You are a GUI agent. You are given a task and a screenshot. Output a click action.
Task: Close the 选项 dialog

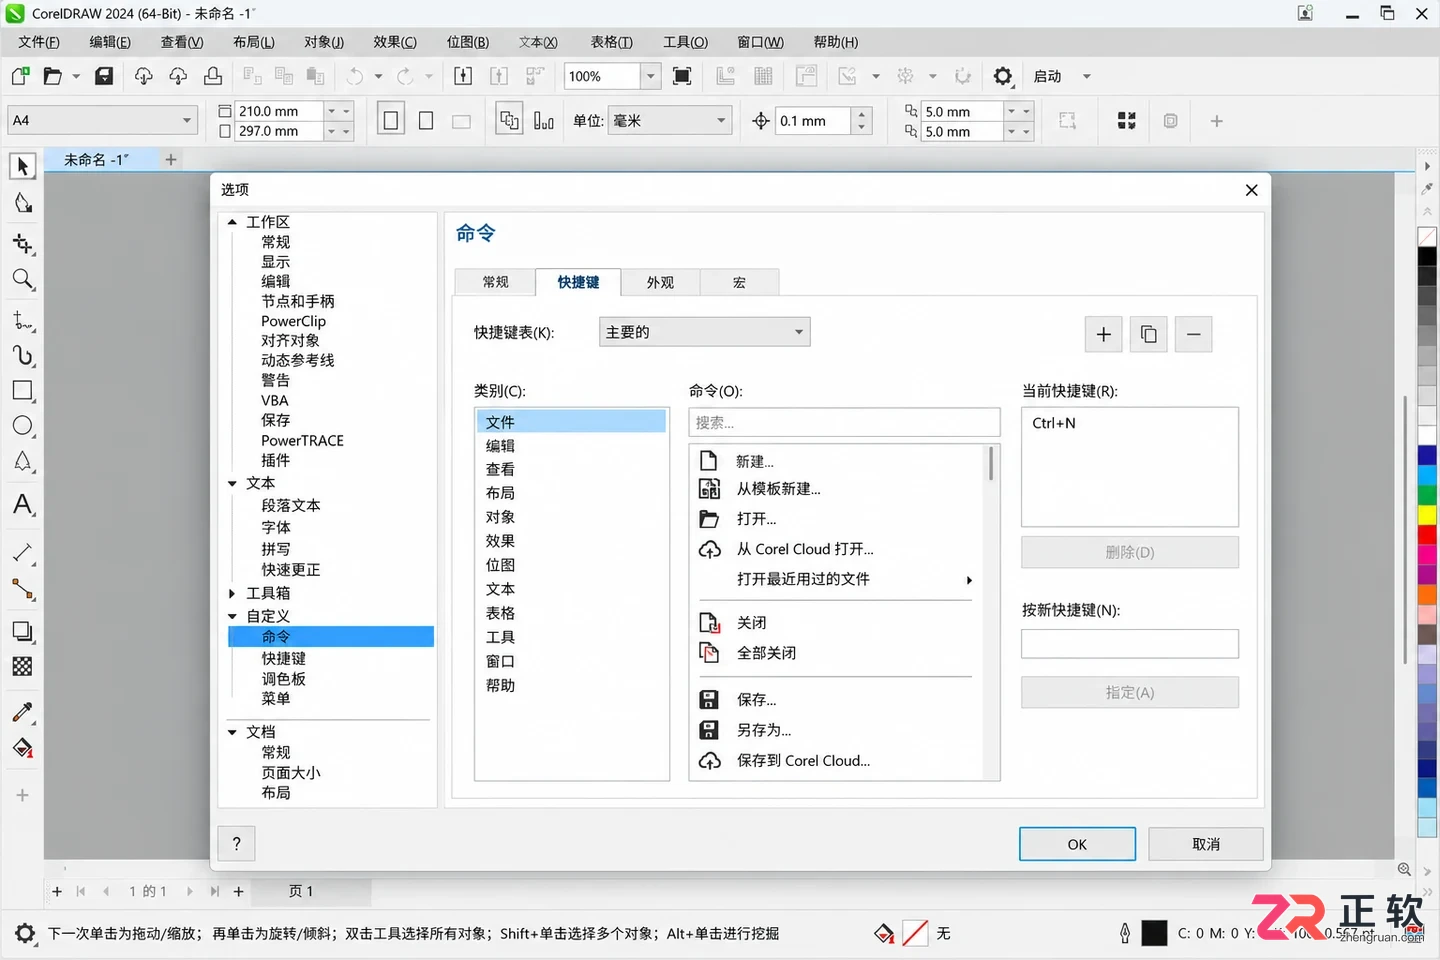tap(1251, 190)
